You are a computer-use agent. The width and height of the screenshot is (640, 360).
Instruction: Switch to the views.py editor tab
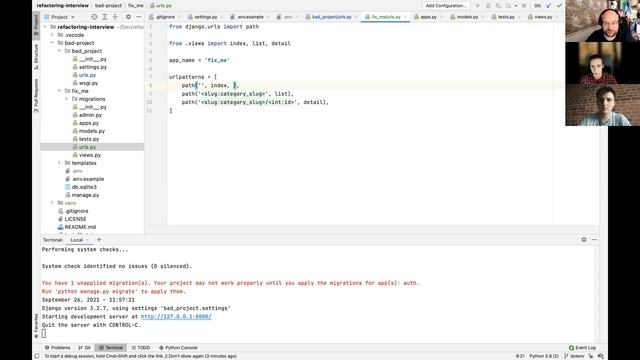pos(543,17)
